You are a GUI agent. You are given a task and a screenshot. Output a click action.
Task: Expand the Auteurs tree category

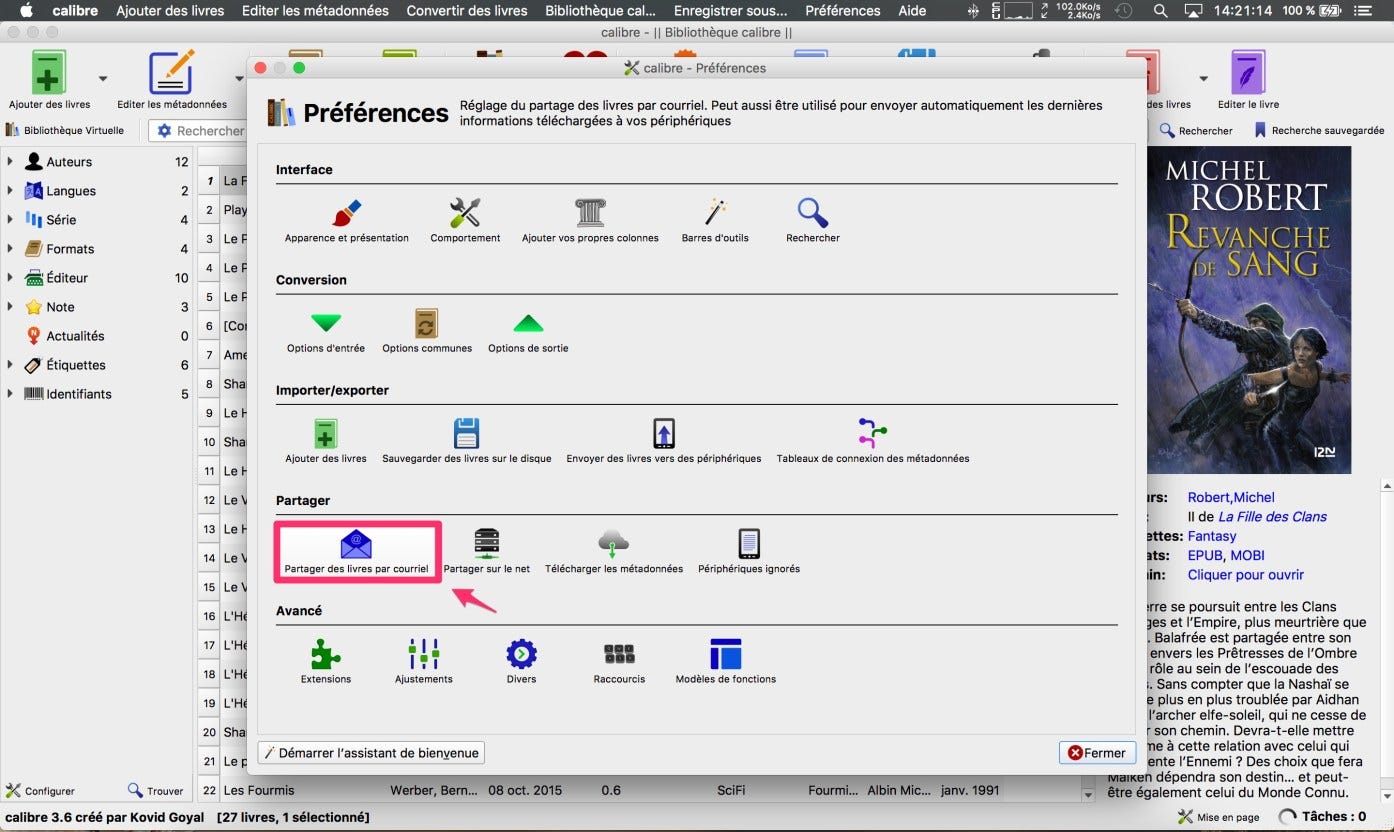coord(10,161)
